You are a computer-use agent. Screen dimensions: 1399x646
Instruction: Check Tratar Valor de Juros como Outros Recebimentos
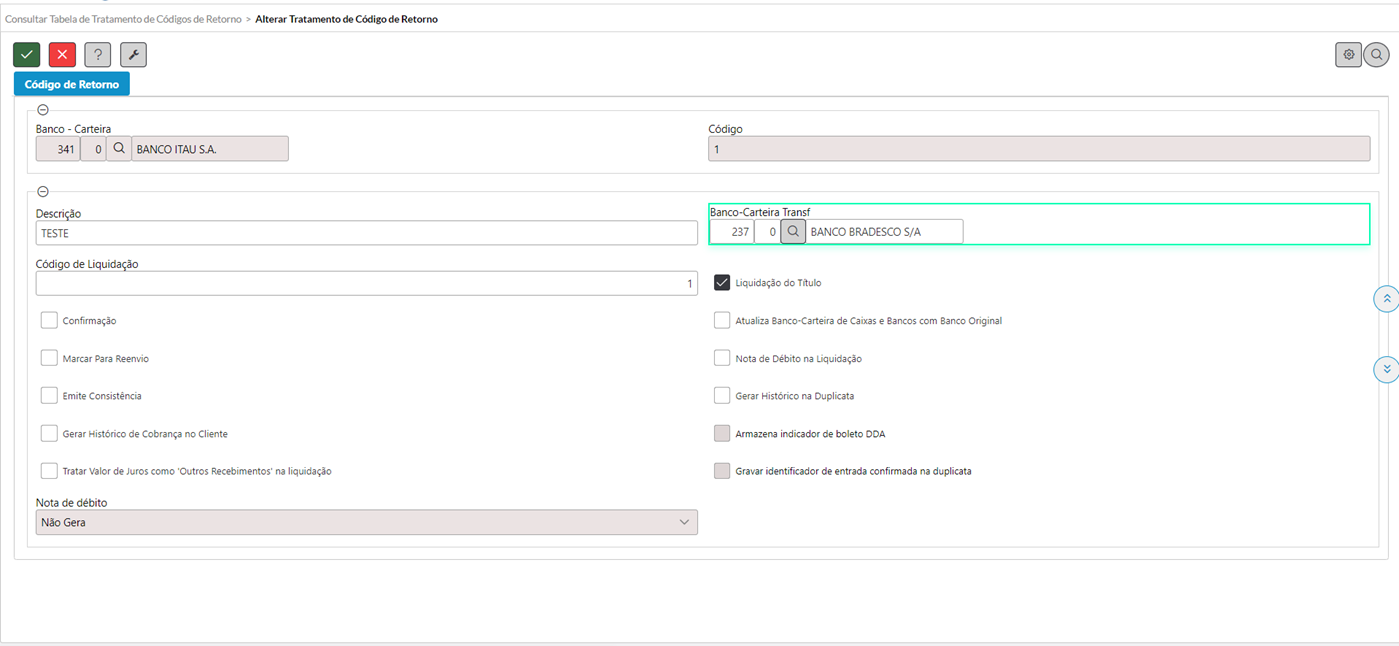[x=49, y=470]
